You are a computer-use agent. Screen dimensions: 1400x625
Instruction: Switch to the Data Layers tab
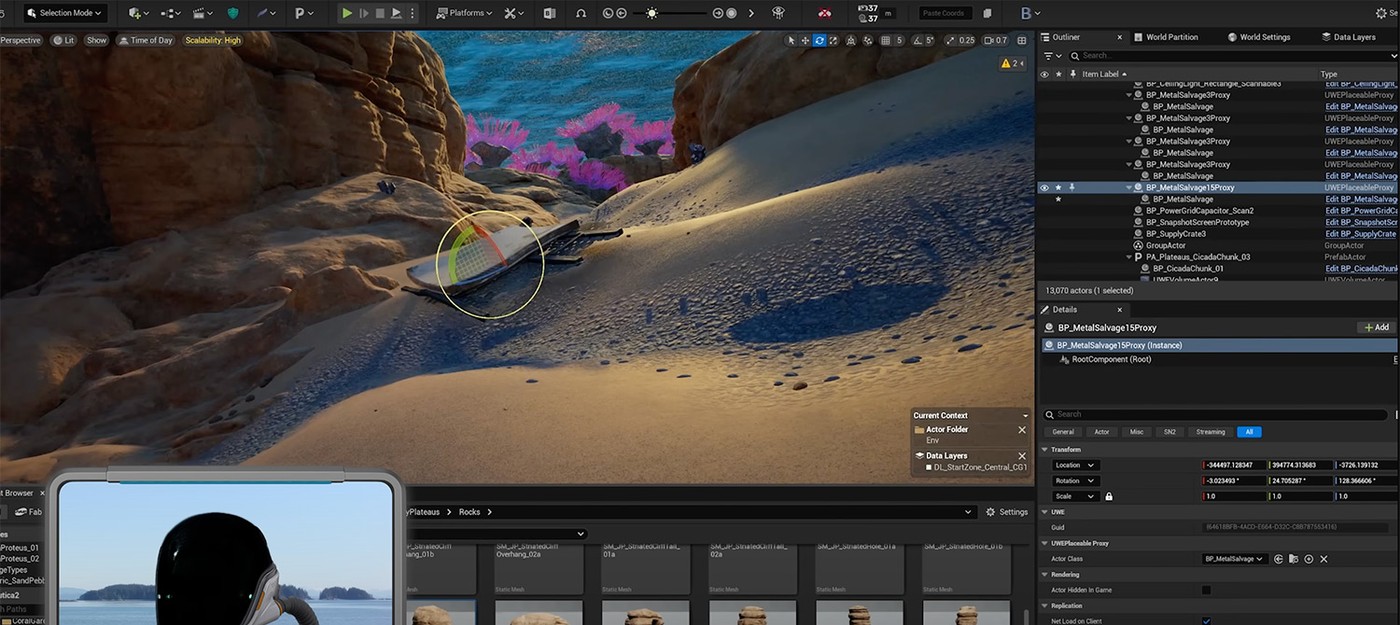[x=1348, y=37]
